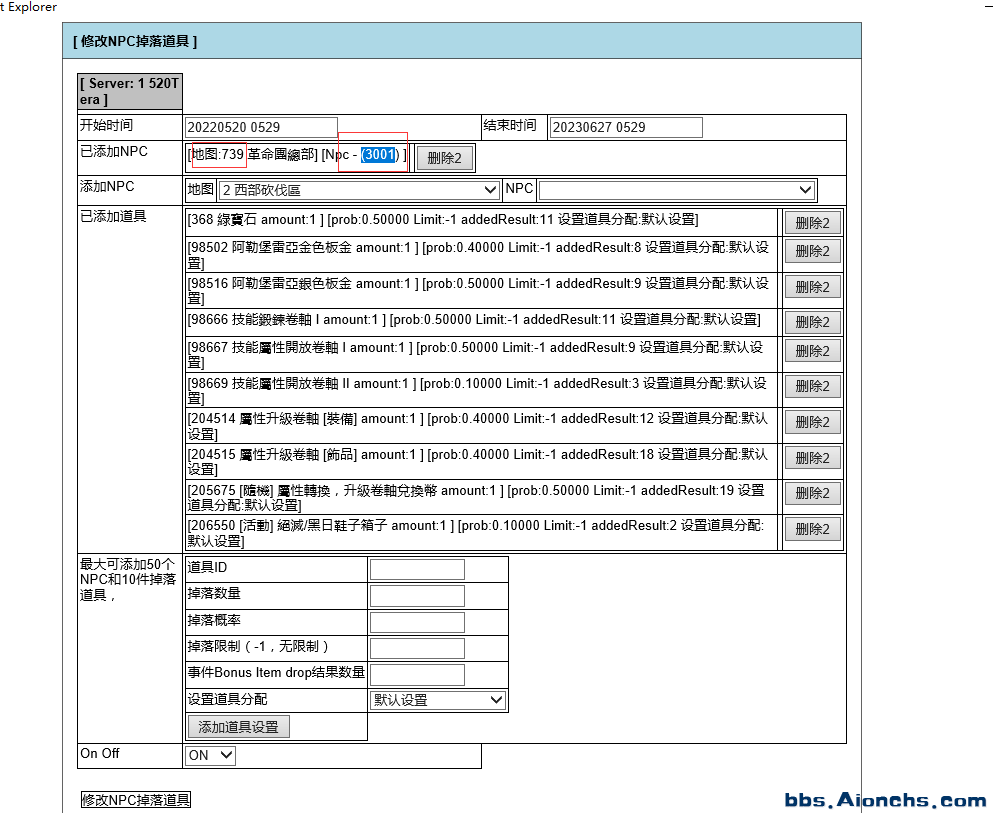Submit with the 修改NPC掉落道具 button
This screenshot has width=993, height=813.
click(x=135, y=799)
